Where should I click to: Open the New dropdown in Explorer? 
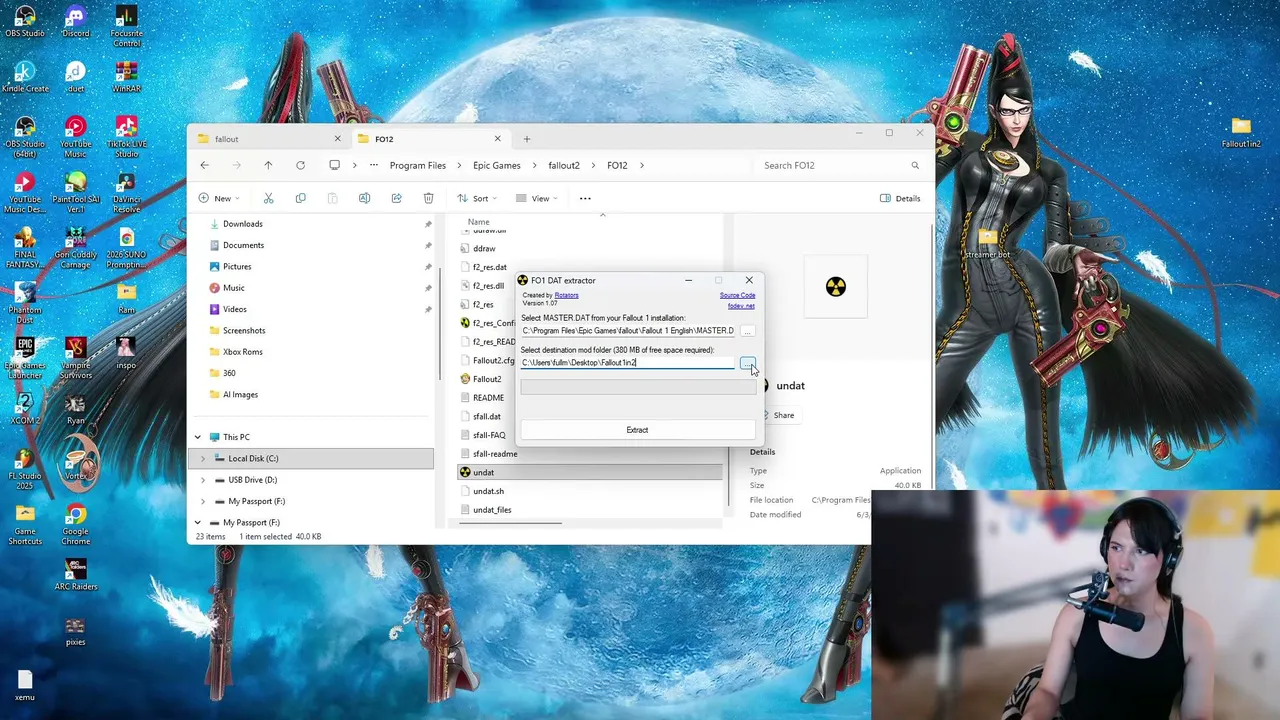220,198
